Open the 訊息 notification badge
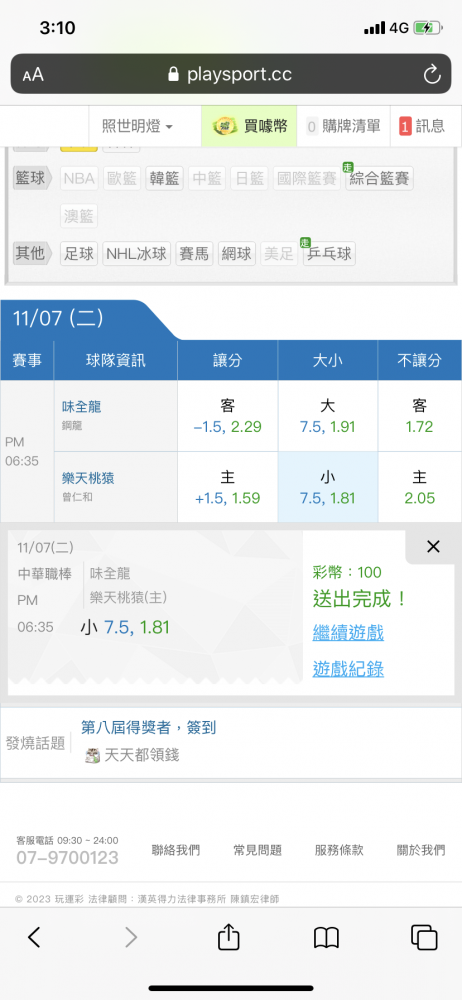Image resolution: width=462 pixels, height=1000 pixels. (x=422, y=126)
